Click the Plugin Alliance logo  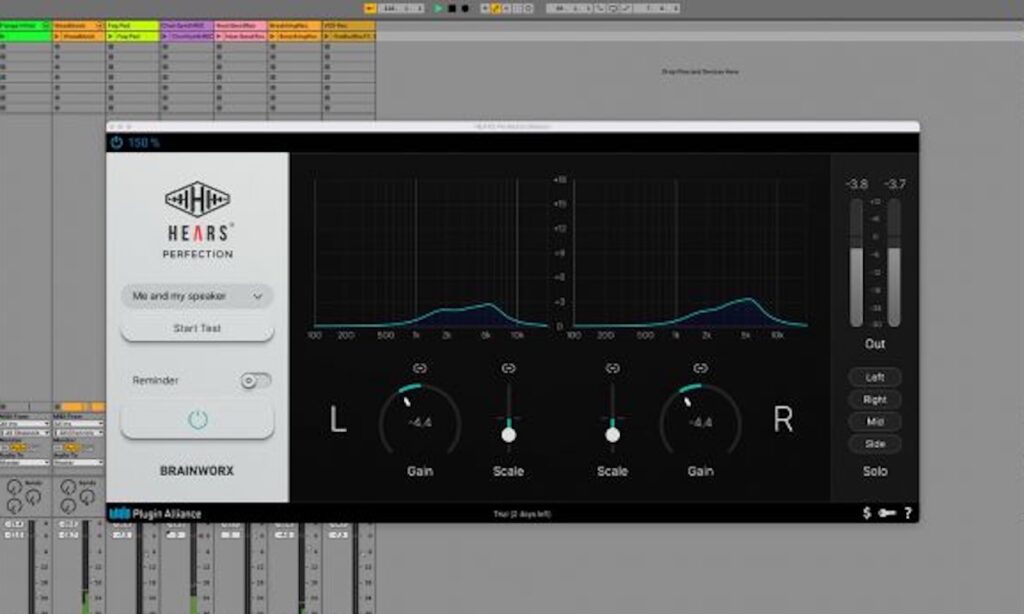click(x=155, y=513)
